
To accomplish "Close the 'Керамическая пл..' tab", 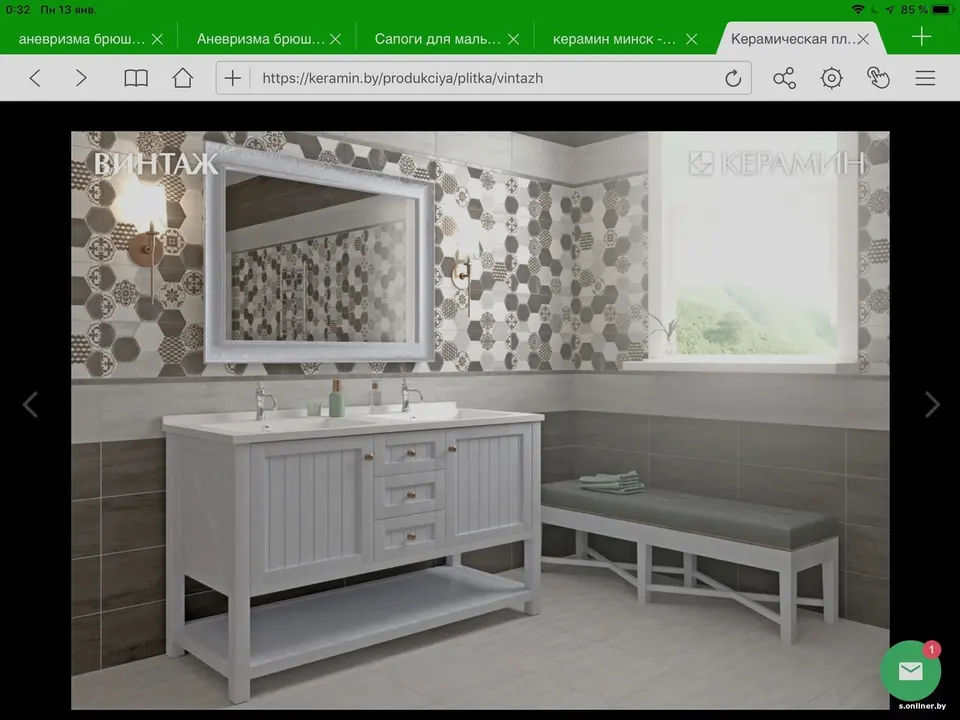I will pyautogui.click(x=863, y=39).
